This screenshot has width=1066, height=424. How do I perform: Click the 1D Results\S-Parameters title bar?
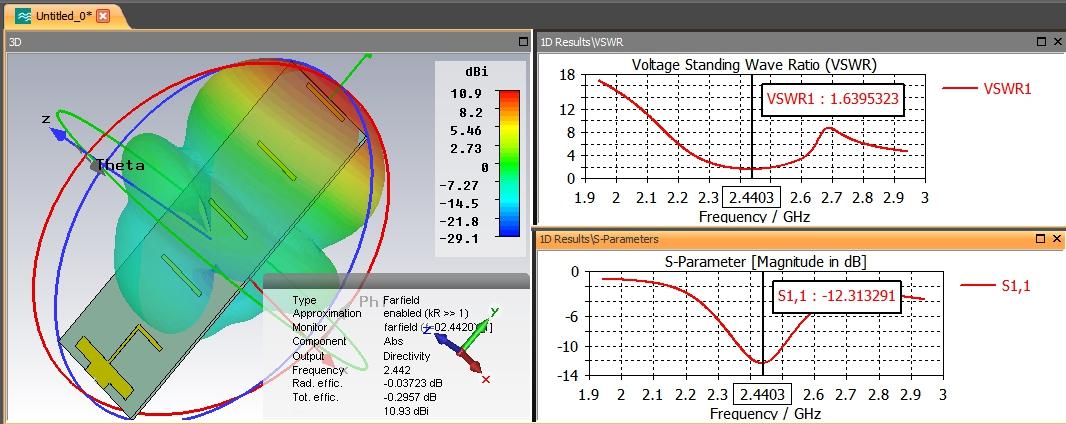pyautogui.click(x=800, y=238)
